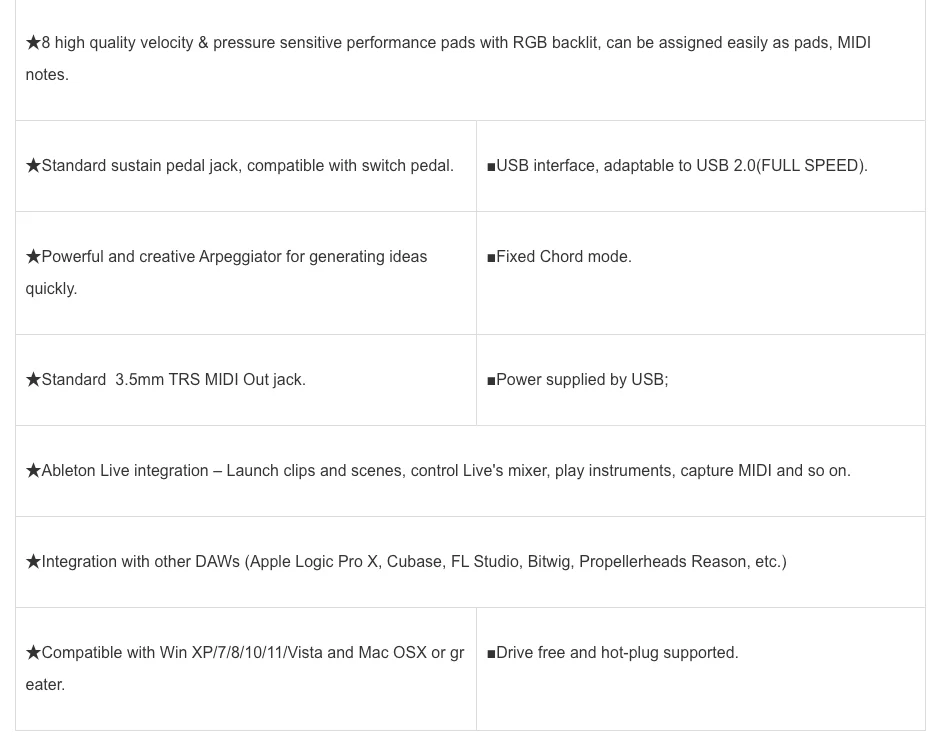The height and width of the screenshot is (742, 939).
Task: Click the star beside 'Standard sustain pedal jack'
Action: [33, 166]
